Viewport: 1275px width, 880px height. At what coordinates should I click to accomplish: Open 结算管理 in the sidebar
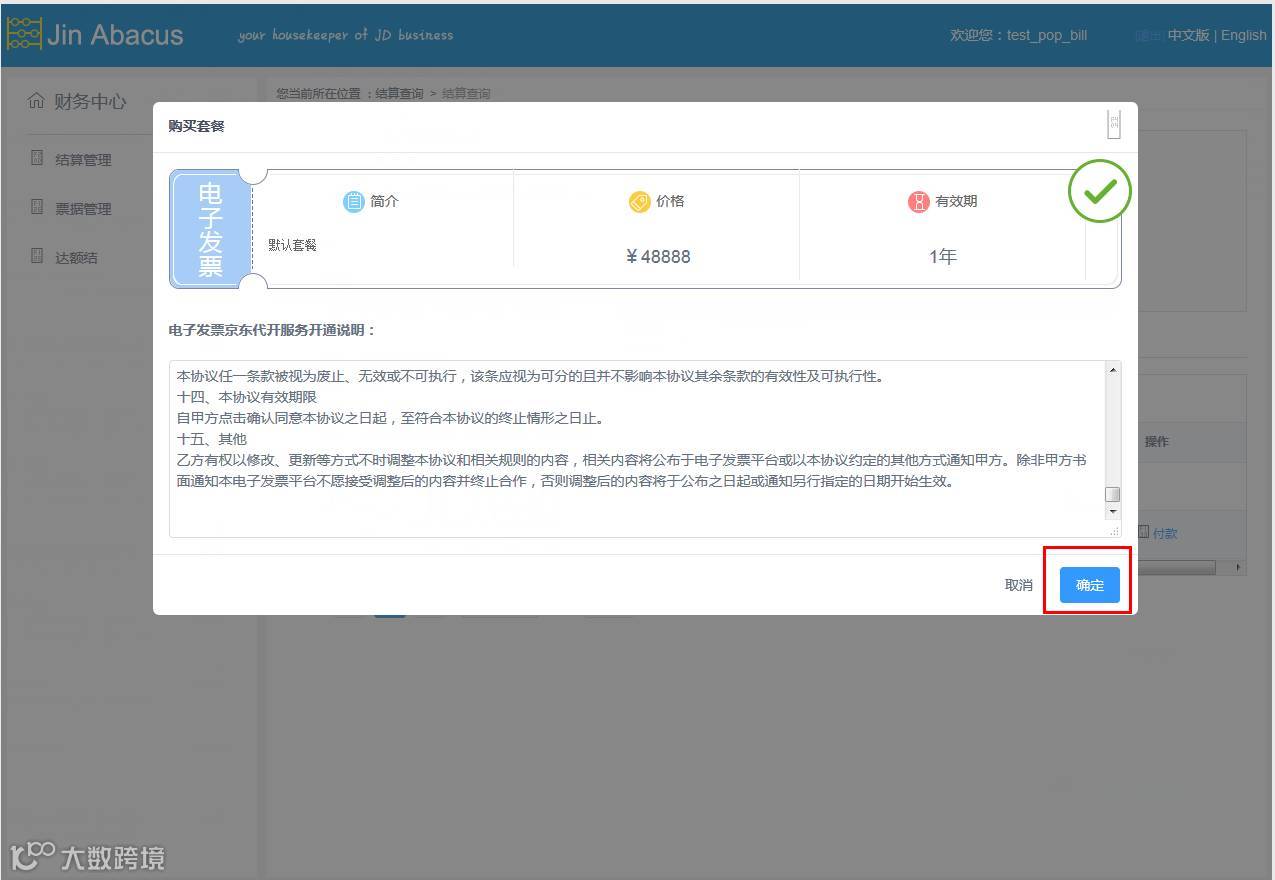(83, 160)
